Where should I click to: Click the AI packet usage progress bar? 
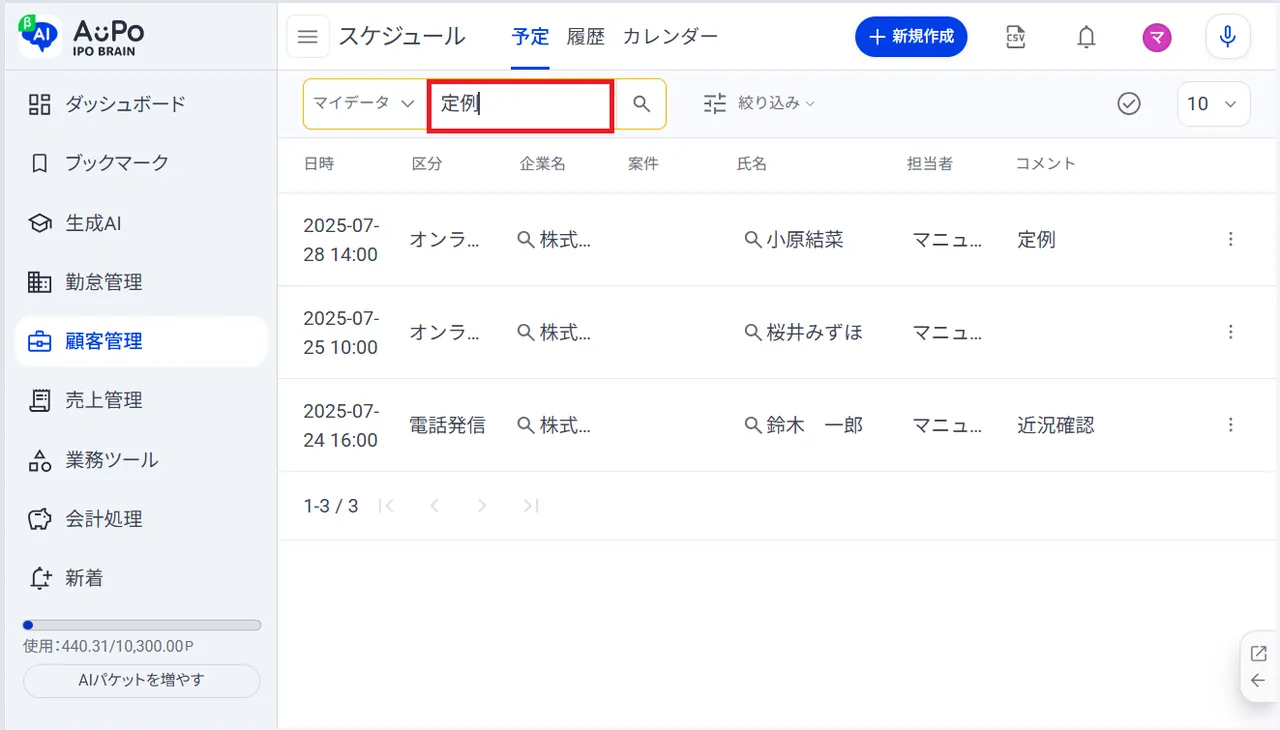142,625
